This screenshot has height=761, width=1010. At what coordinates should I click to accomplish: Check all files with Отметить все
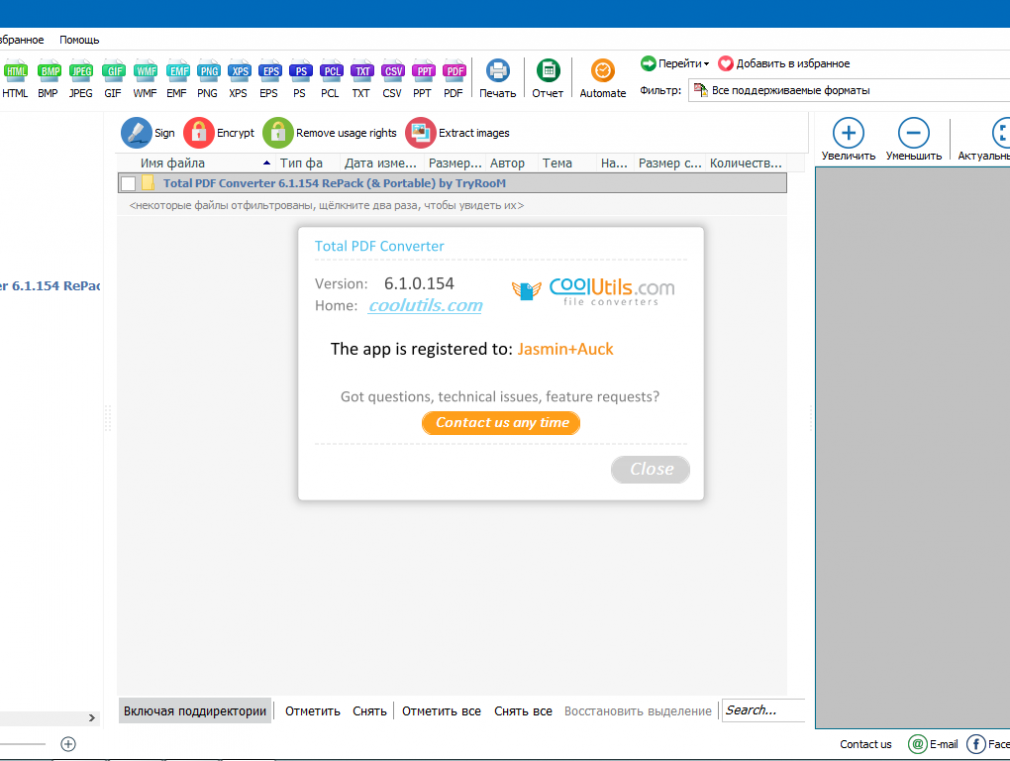(441, 711)
